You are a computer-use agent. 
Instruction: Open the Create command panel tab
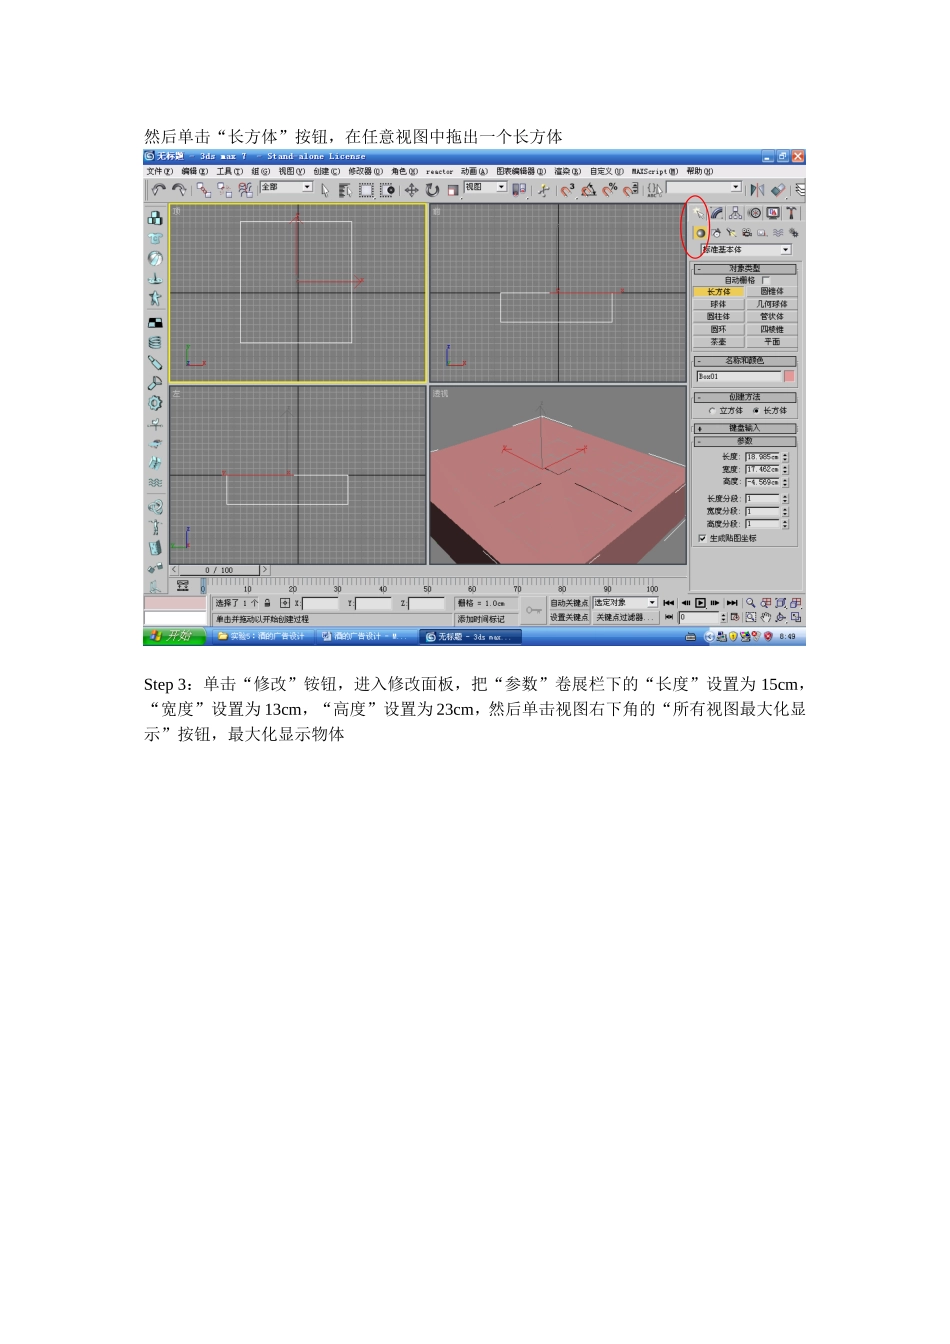click(699, 213)
